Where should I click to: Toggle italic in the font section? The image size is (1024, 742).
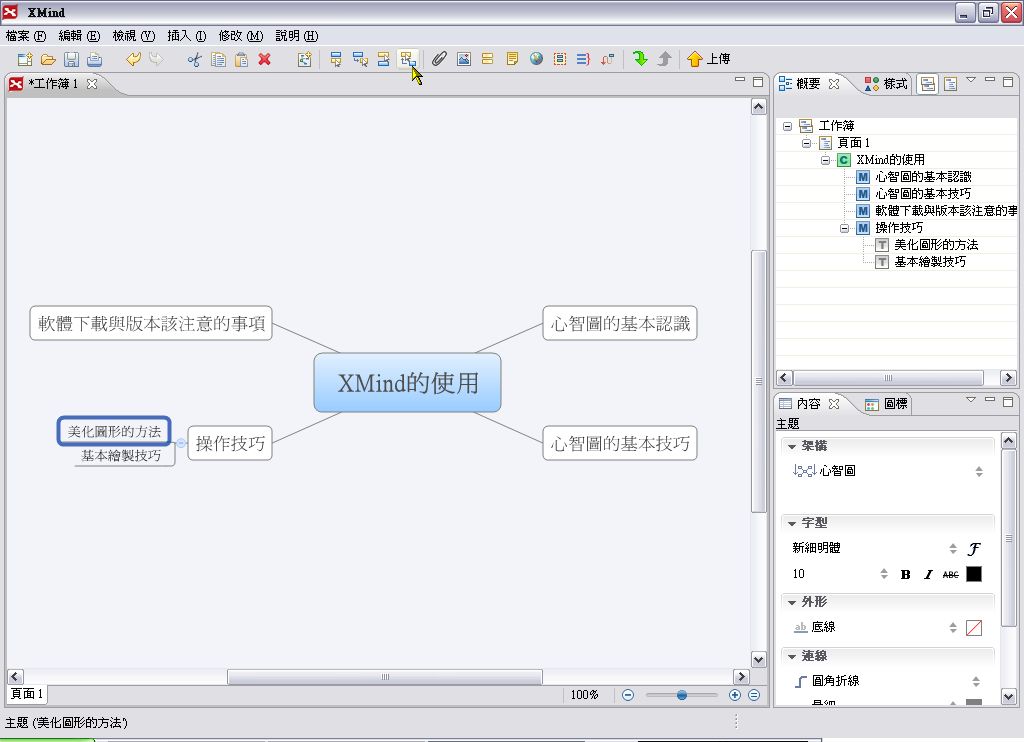point(928,575)
